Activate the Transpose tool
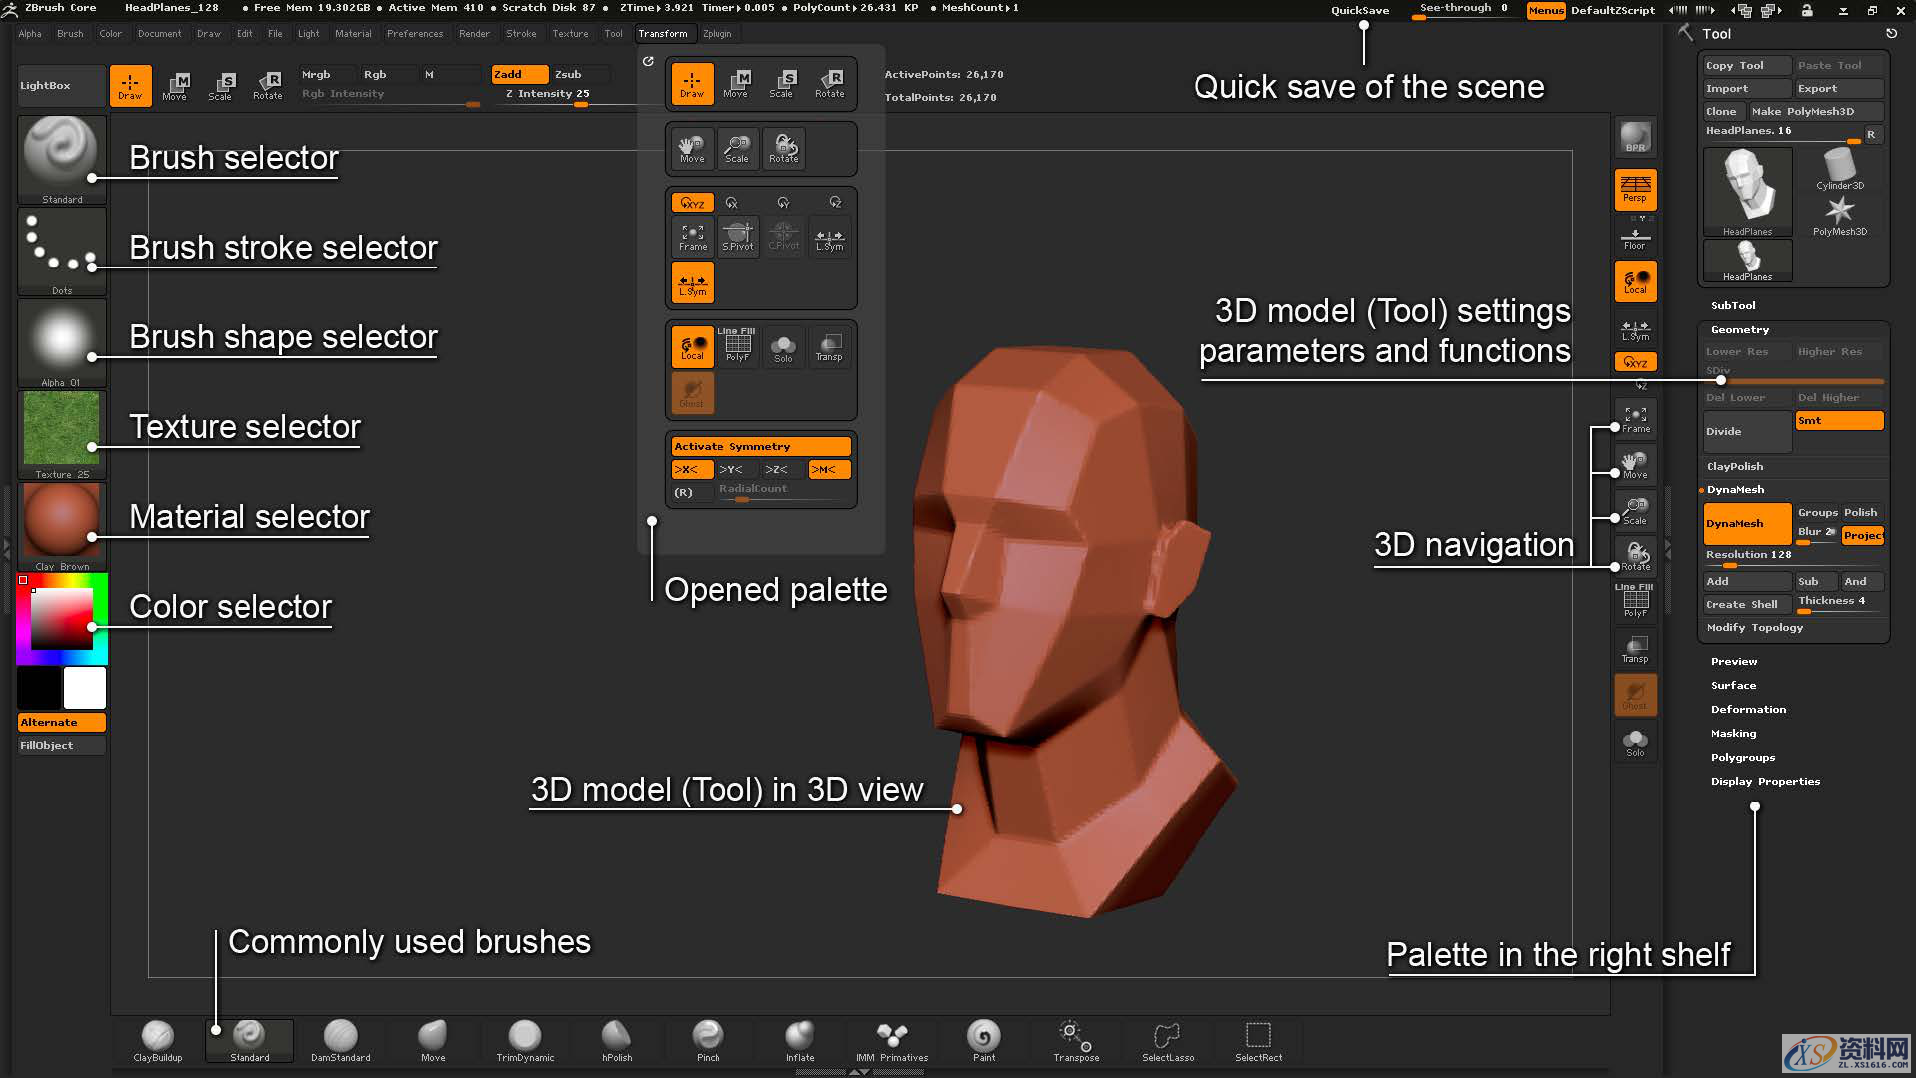1916x1078 pixels. click(x=1074, y=1040)
